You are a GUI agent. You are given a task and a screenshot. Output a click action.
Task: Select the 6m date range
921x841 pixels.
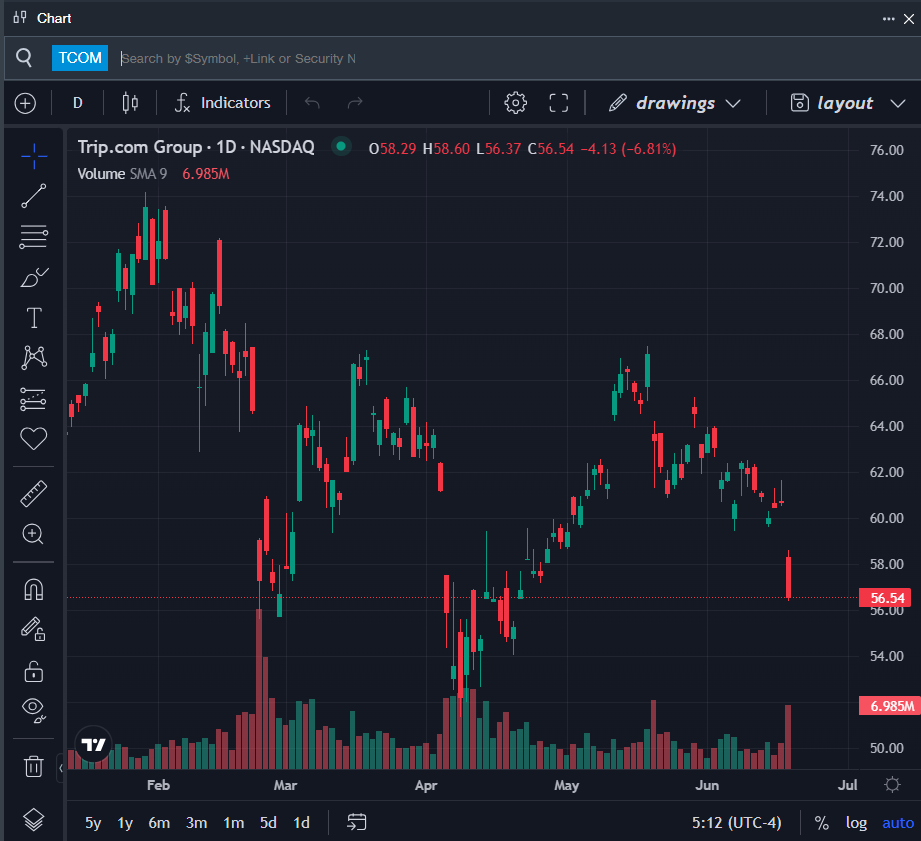tap(159, 822)
